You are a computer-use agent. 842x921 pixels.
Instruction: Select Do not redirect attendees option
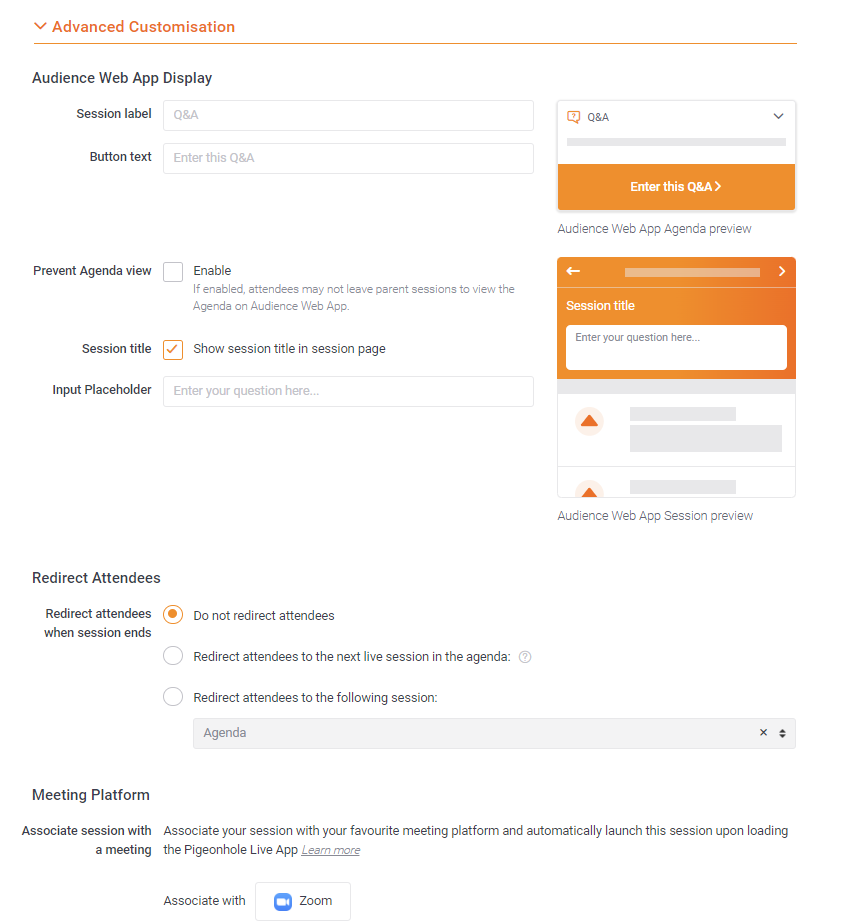coord(173,615)
